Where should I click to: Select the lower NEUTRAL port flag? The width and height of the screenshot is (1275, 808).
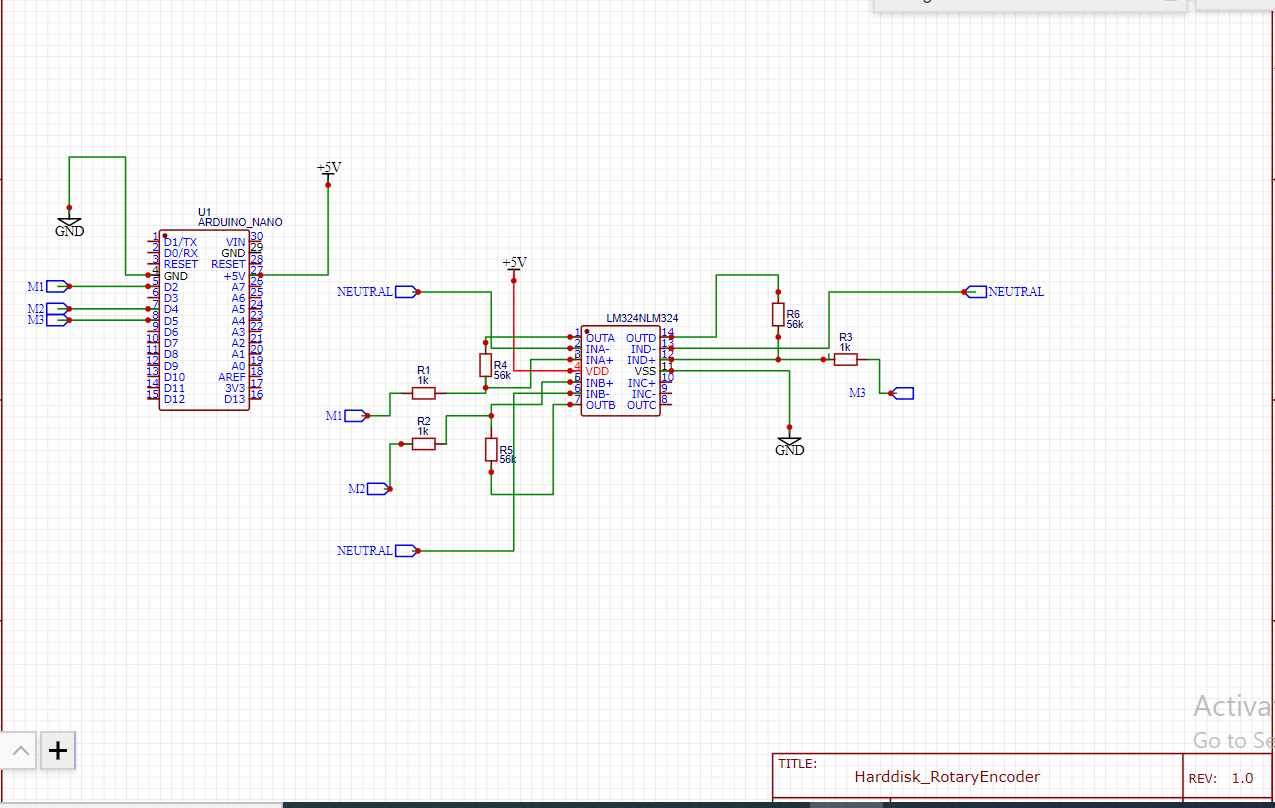coord(403,550)
